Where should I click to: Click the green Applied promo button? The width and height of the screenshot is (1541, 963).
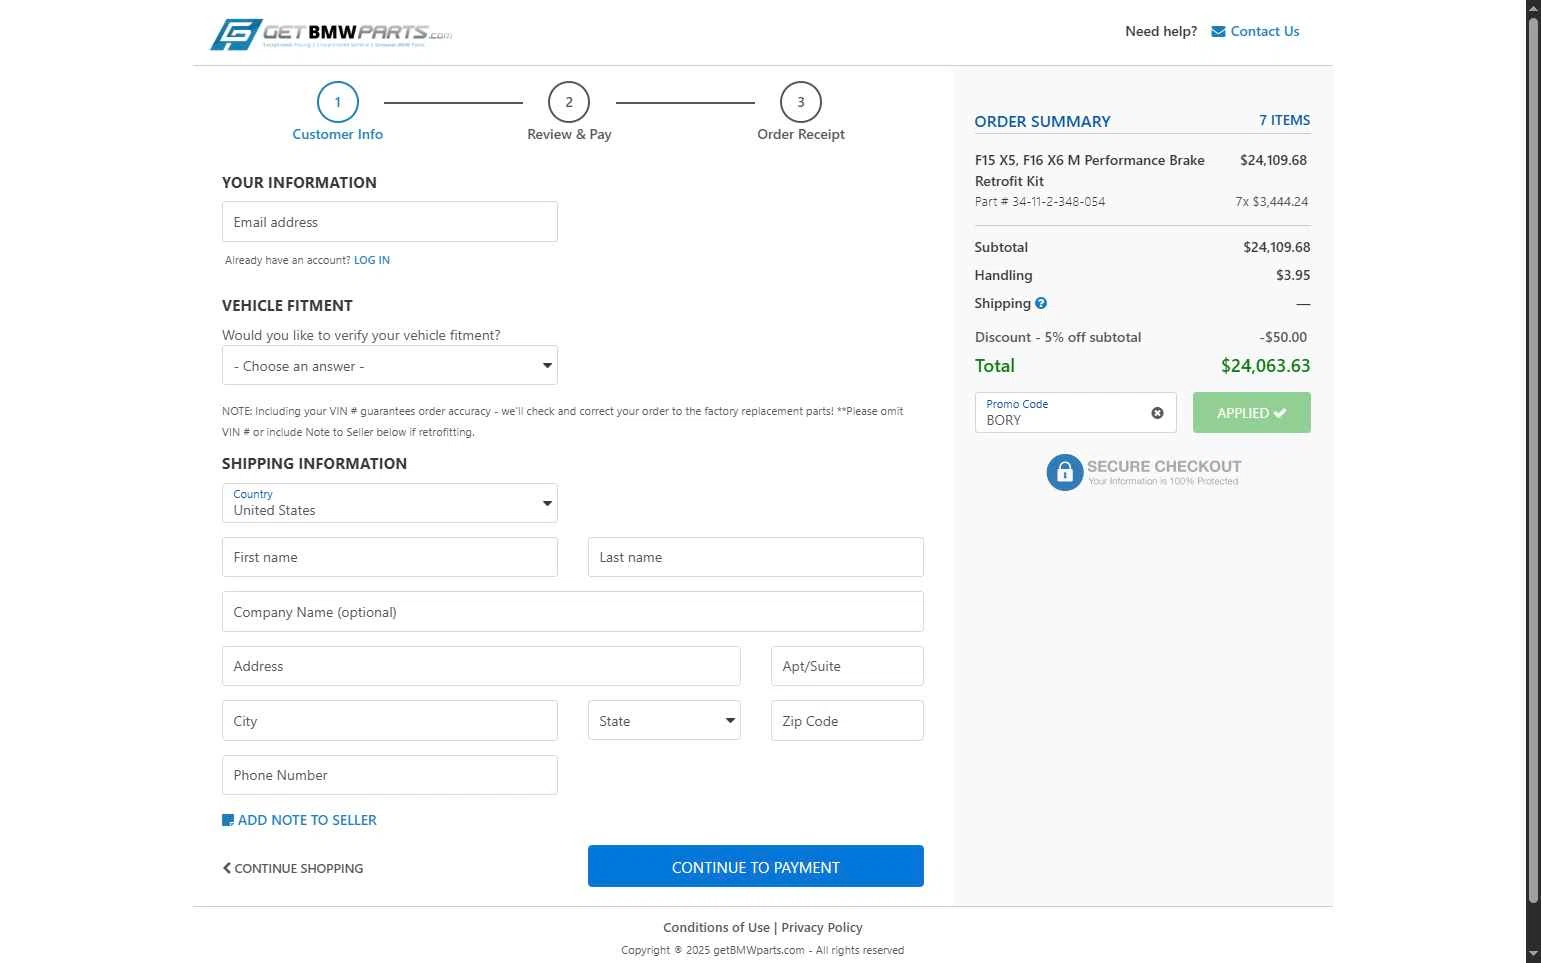coord(1251,413)
